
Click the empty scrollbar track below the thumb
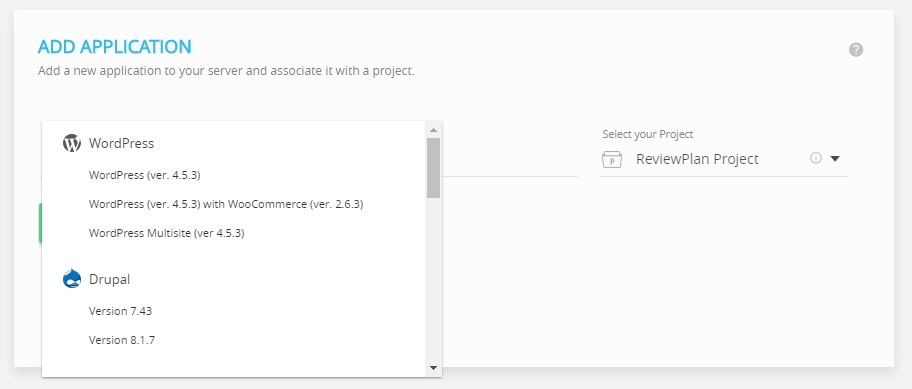tap(433, 279)
